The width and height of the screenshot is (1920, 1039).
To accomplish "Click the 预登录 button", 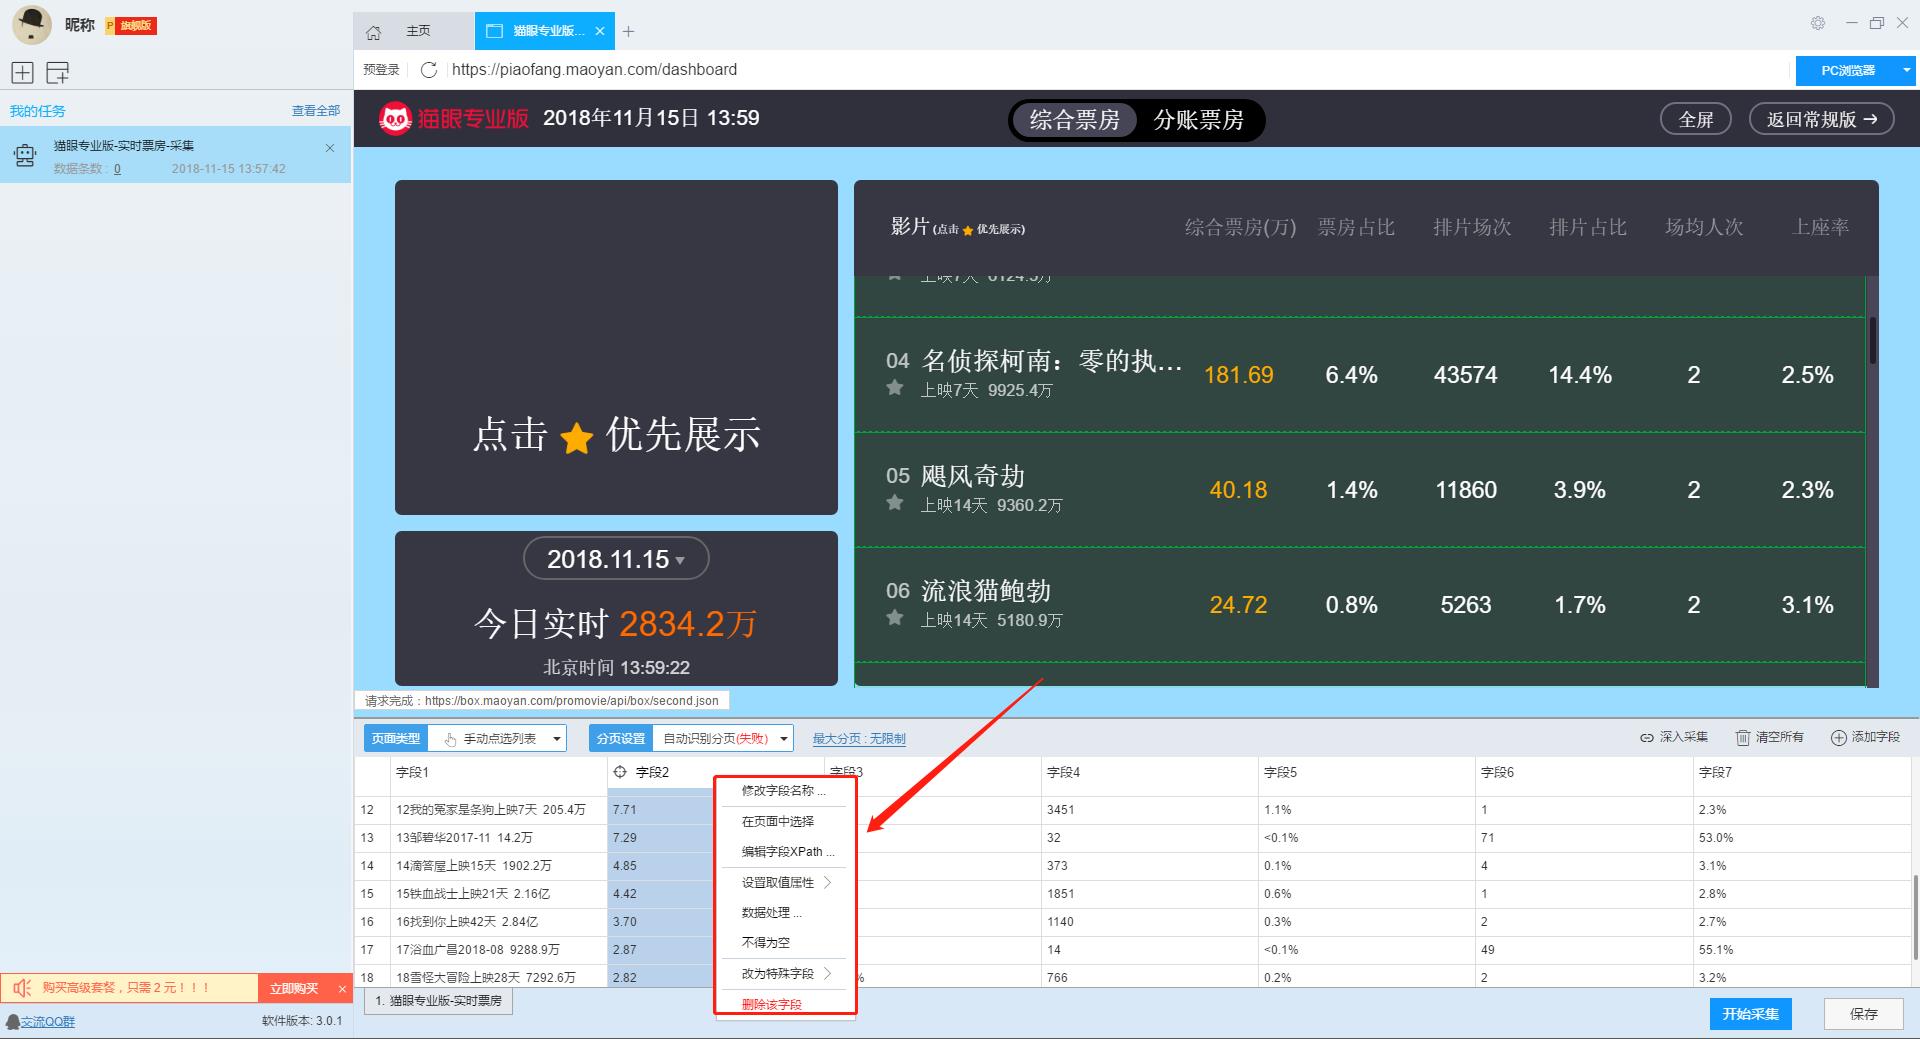I will [381, 70].
